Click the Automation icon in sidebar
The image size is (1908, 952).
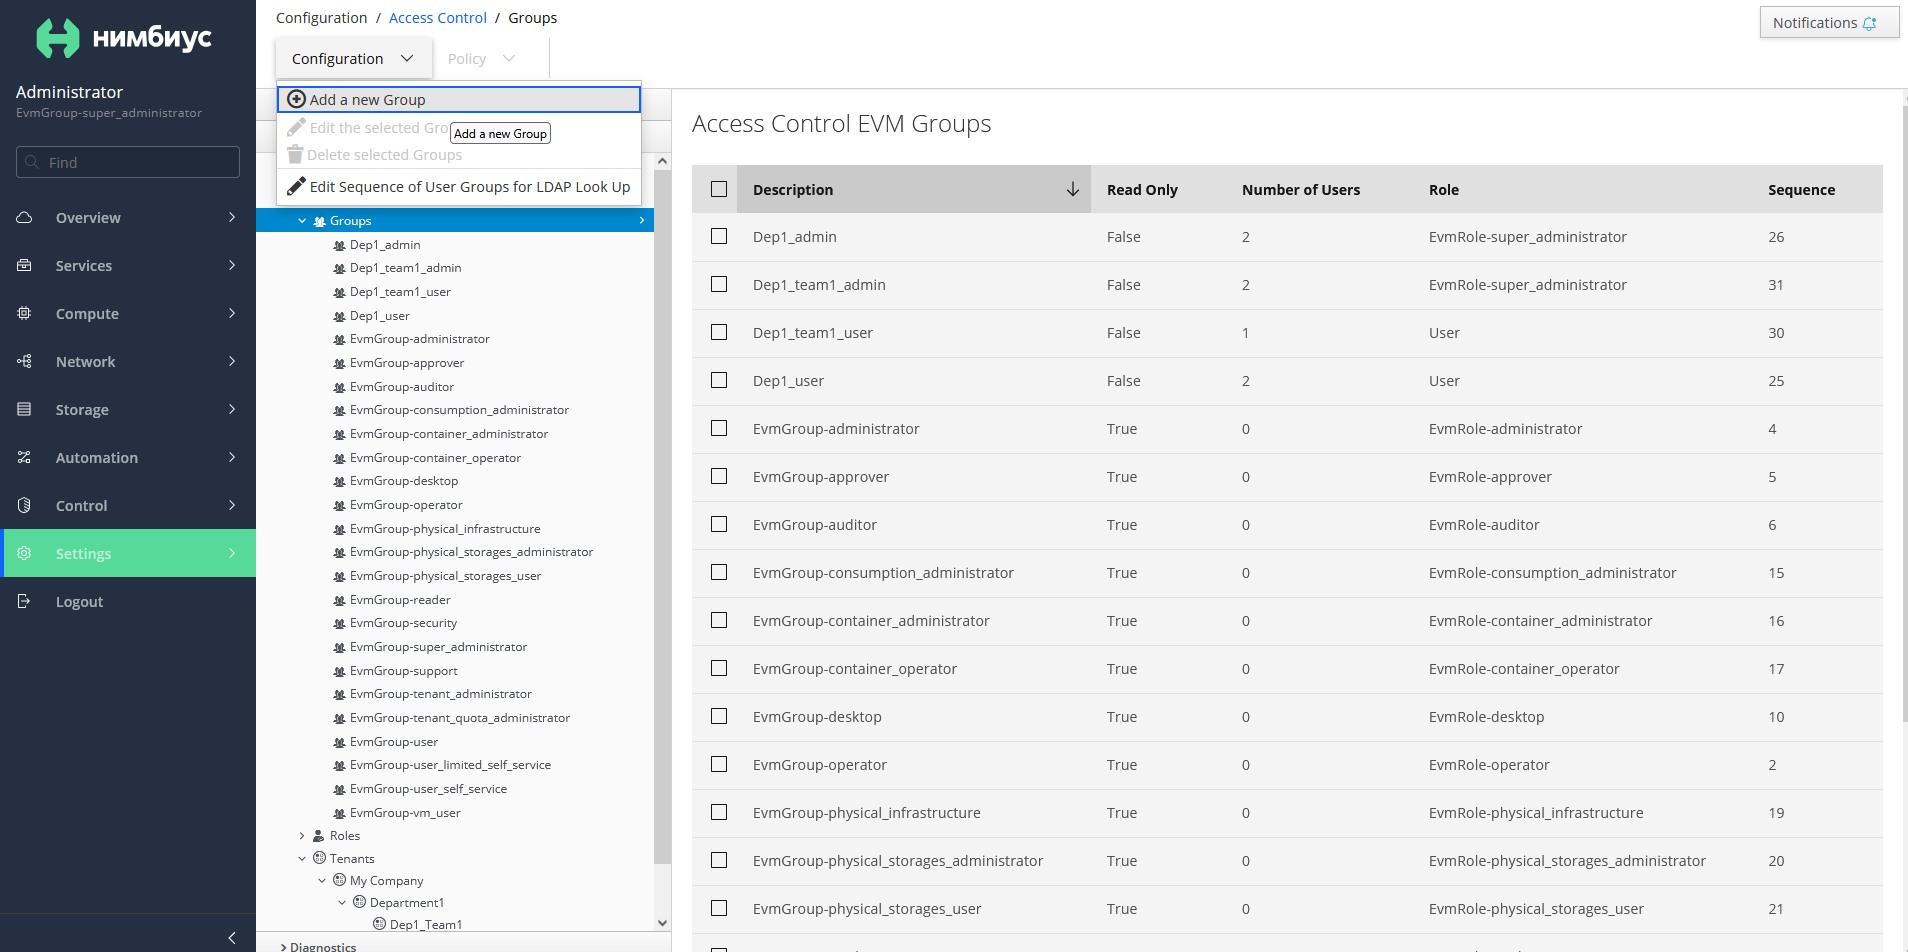tap(24, 457)
